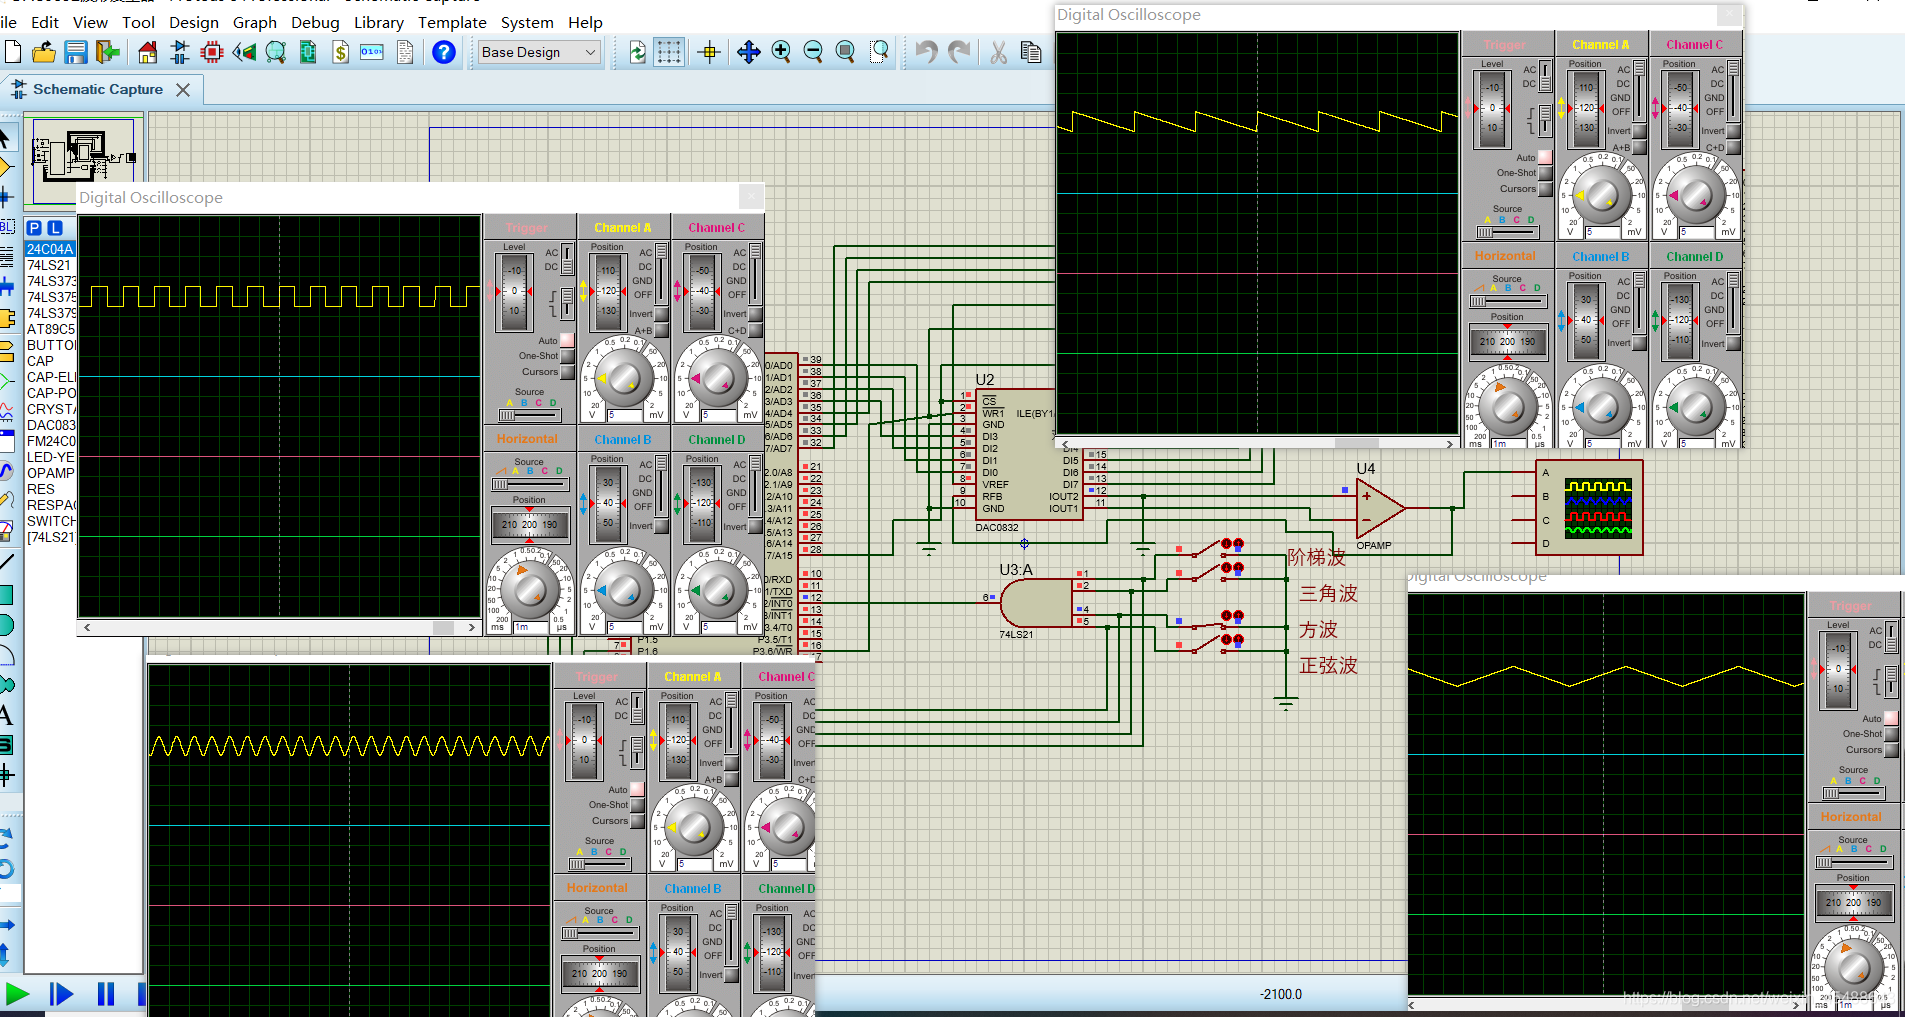Open the View menu
1905x1017 pixels.
click(90, 22)
